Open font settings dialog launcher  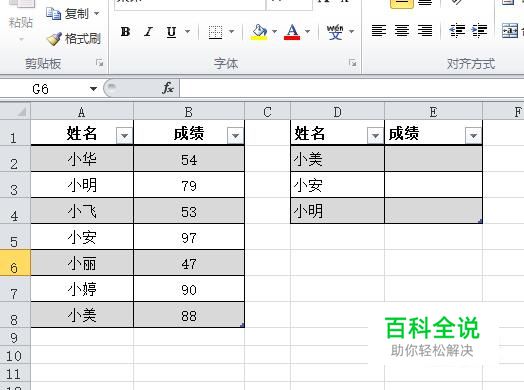point(352,62)
